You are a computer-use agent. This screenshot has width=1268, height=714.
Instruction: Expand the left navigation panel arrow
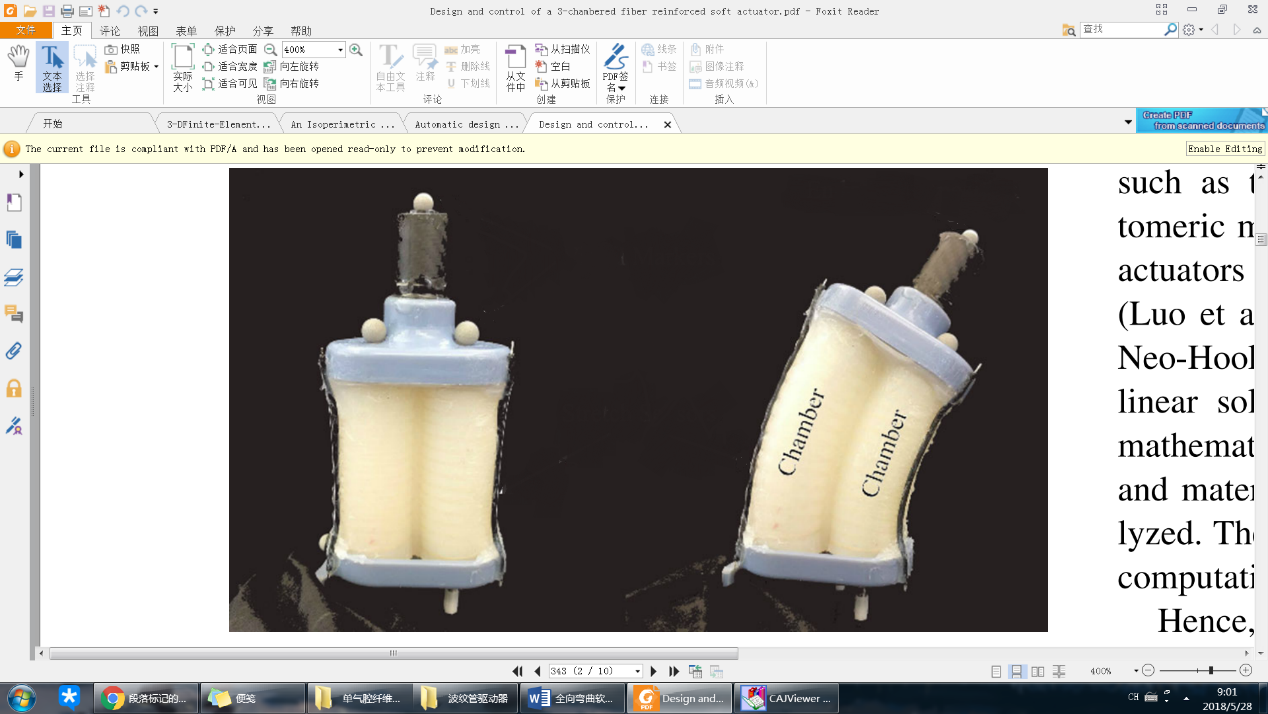tap(22, 174)
